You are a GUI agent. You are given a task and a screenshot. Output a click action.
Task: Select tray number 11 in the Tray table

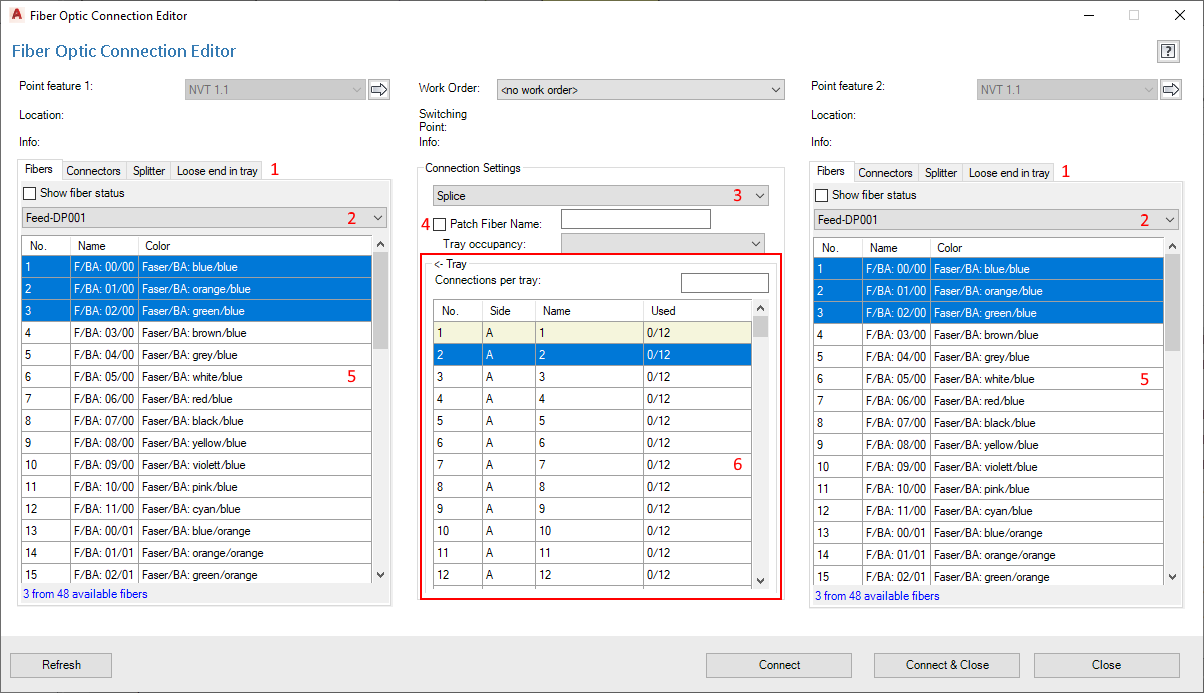[592, 553]
